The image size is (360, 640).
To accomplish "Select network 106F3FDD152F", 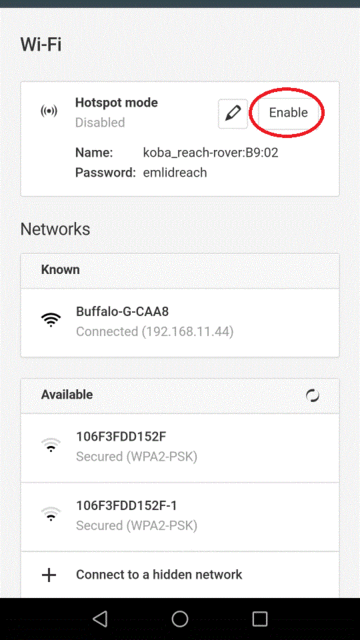I will point(180,448).
